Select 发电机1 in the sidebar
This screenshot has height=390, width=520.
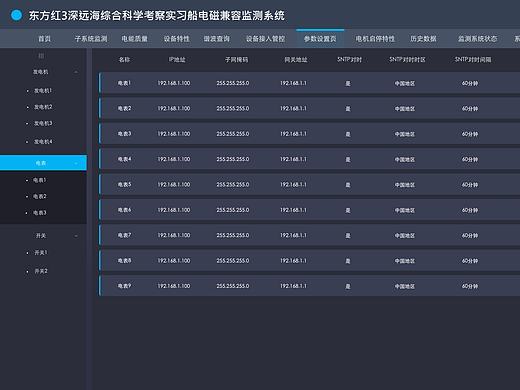click(x=43, y=91)
